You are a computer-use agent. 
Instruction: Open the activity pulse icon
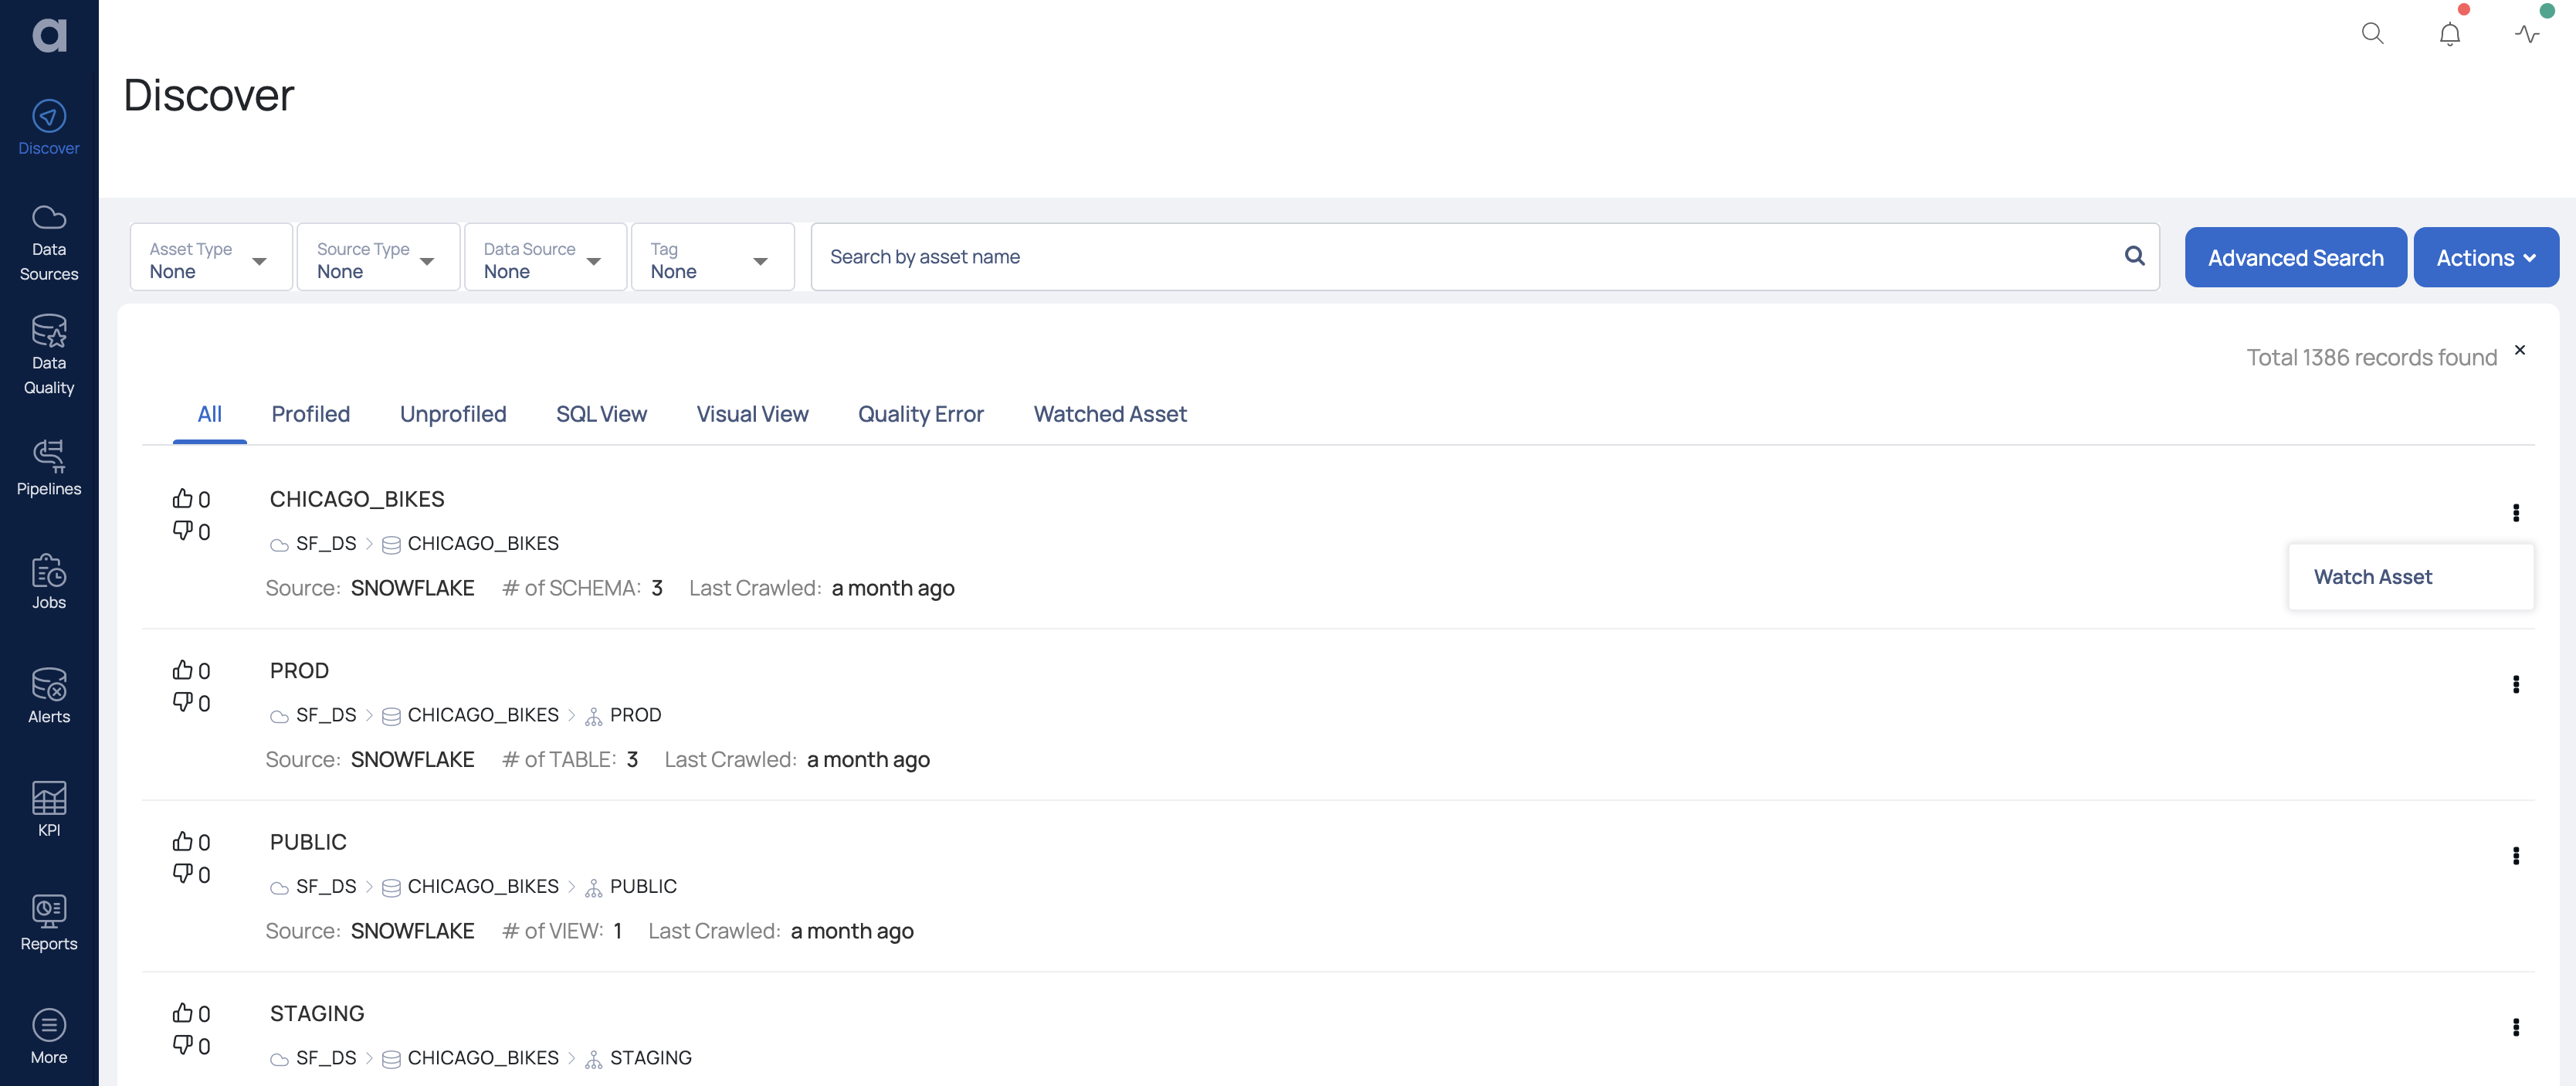2526,34
